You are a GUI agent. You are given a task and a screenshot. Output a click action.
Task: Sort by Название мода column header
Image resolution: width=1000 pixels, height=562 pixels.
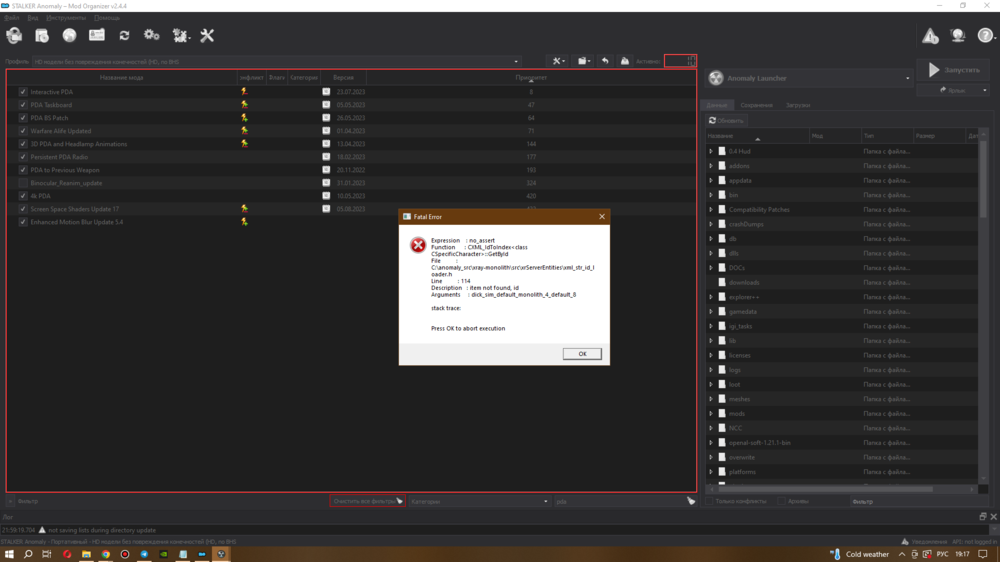[x=122, y=78]
